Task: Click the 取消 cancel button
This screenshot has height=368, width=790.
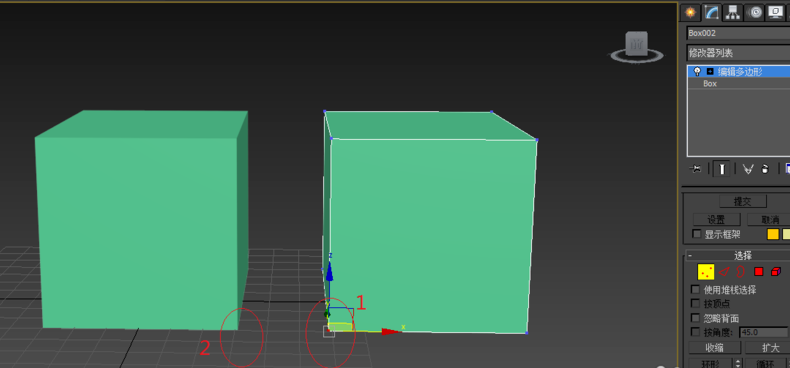Action: tap(769, 220)
